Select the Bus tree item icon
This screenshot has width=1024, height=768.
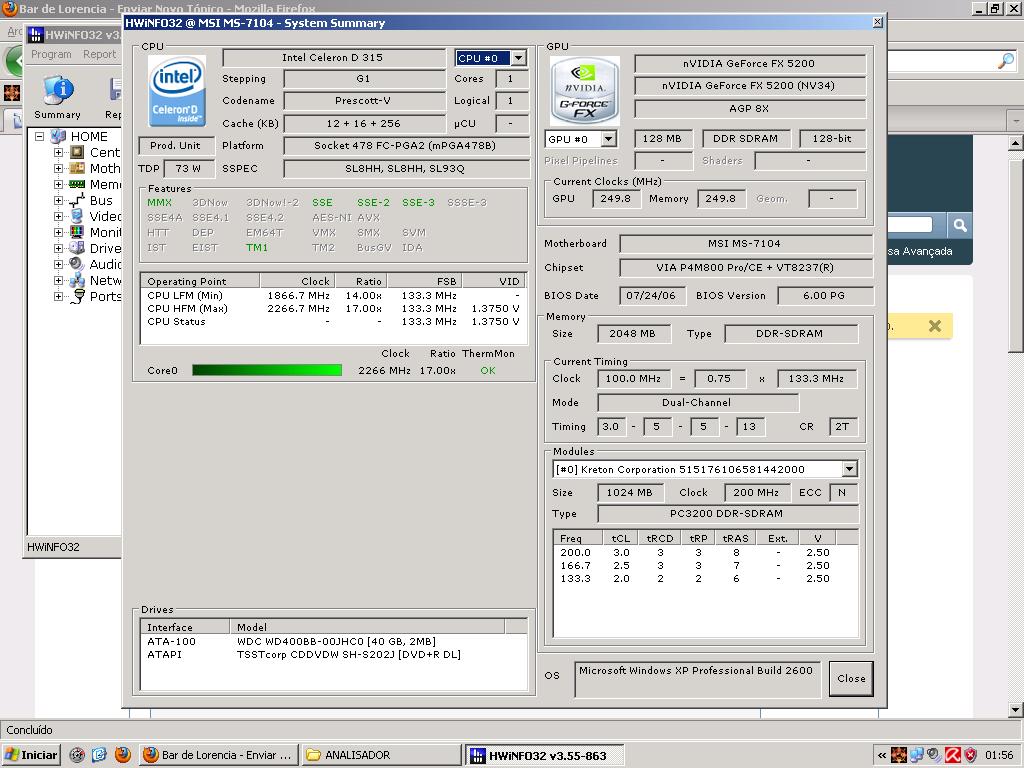click(x=77, y=200)
